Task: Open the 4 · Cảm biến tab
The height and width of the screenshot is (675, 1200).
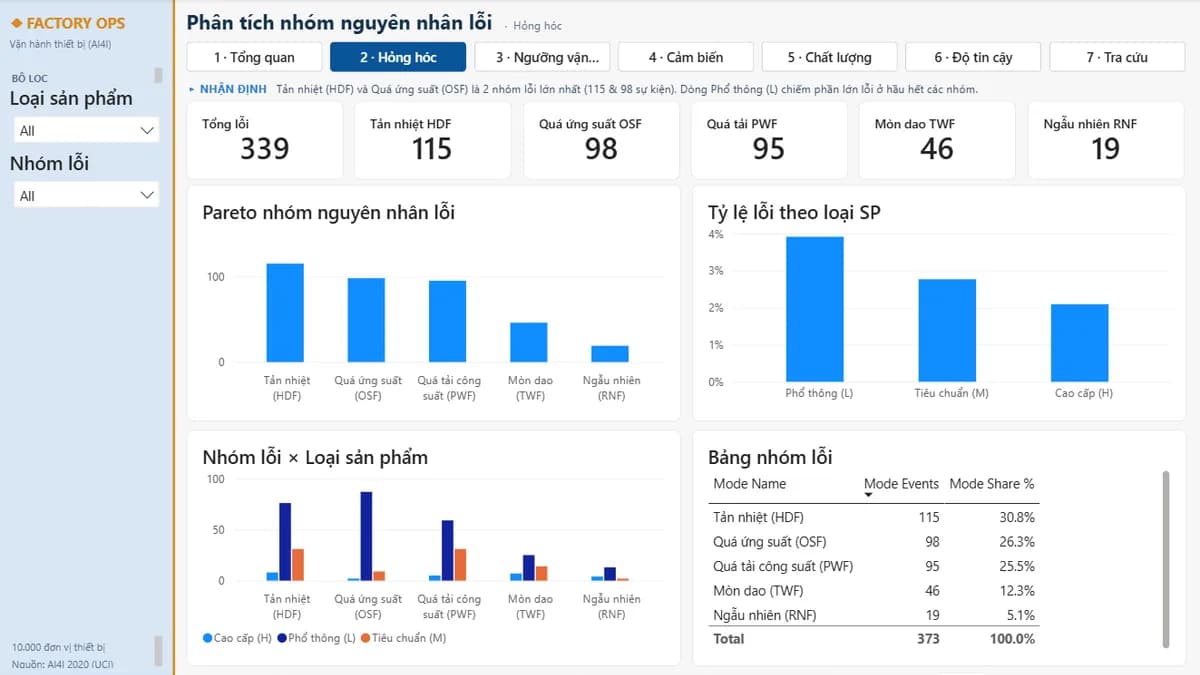Action: [x=685, y=57]
